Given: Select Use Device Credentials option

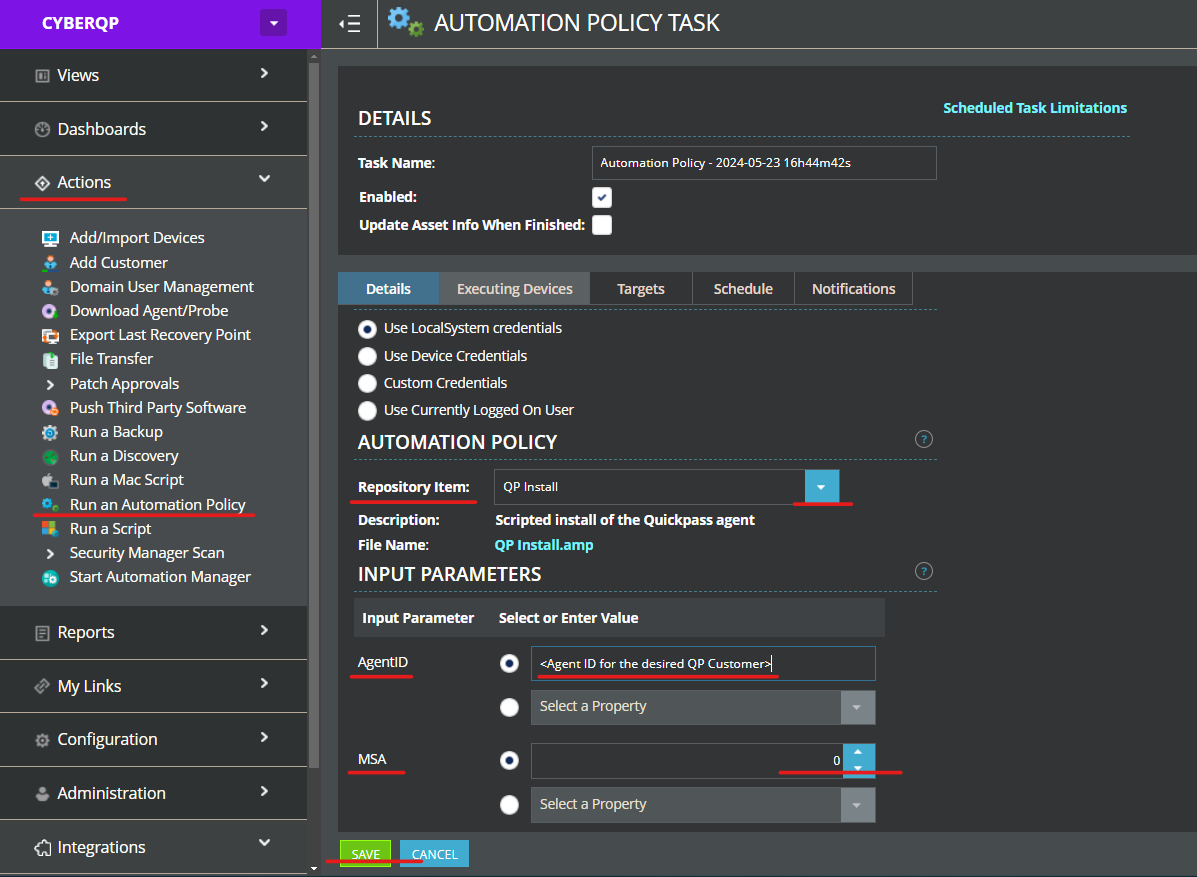Looking at the screenshot, I should [367, 356].
